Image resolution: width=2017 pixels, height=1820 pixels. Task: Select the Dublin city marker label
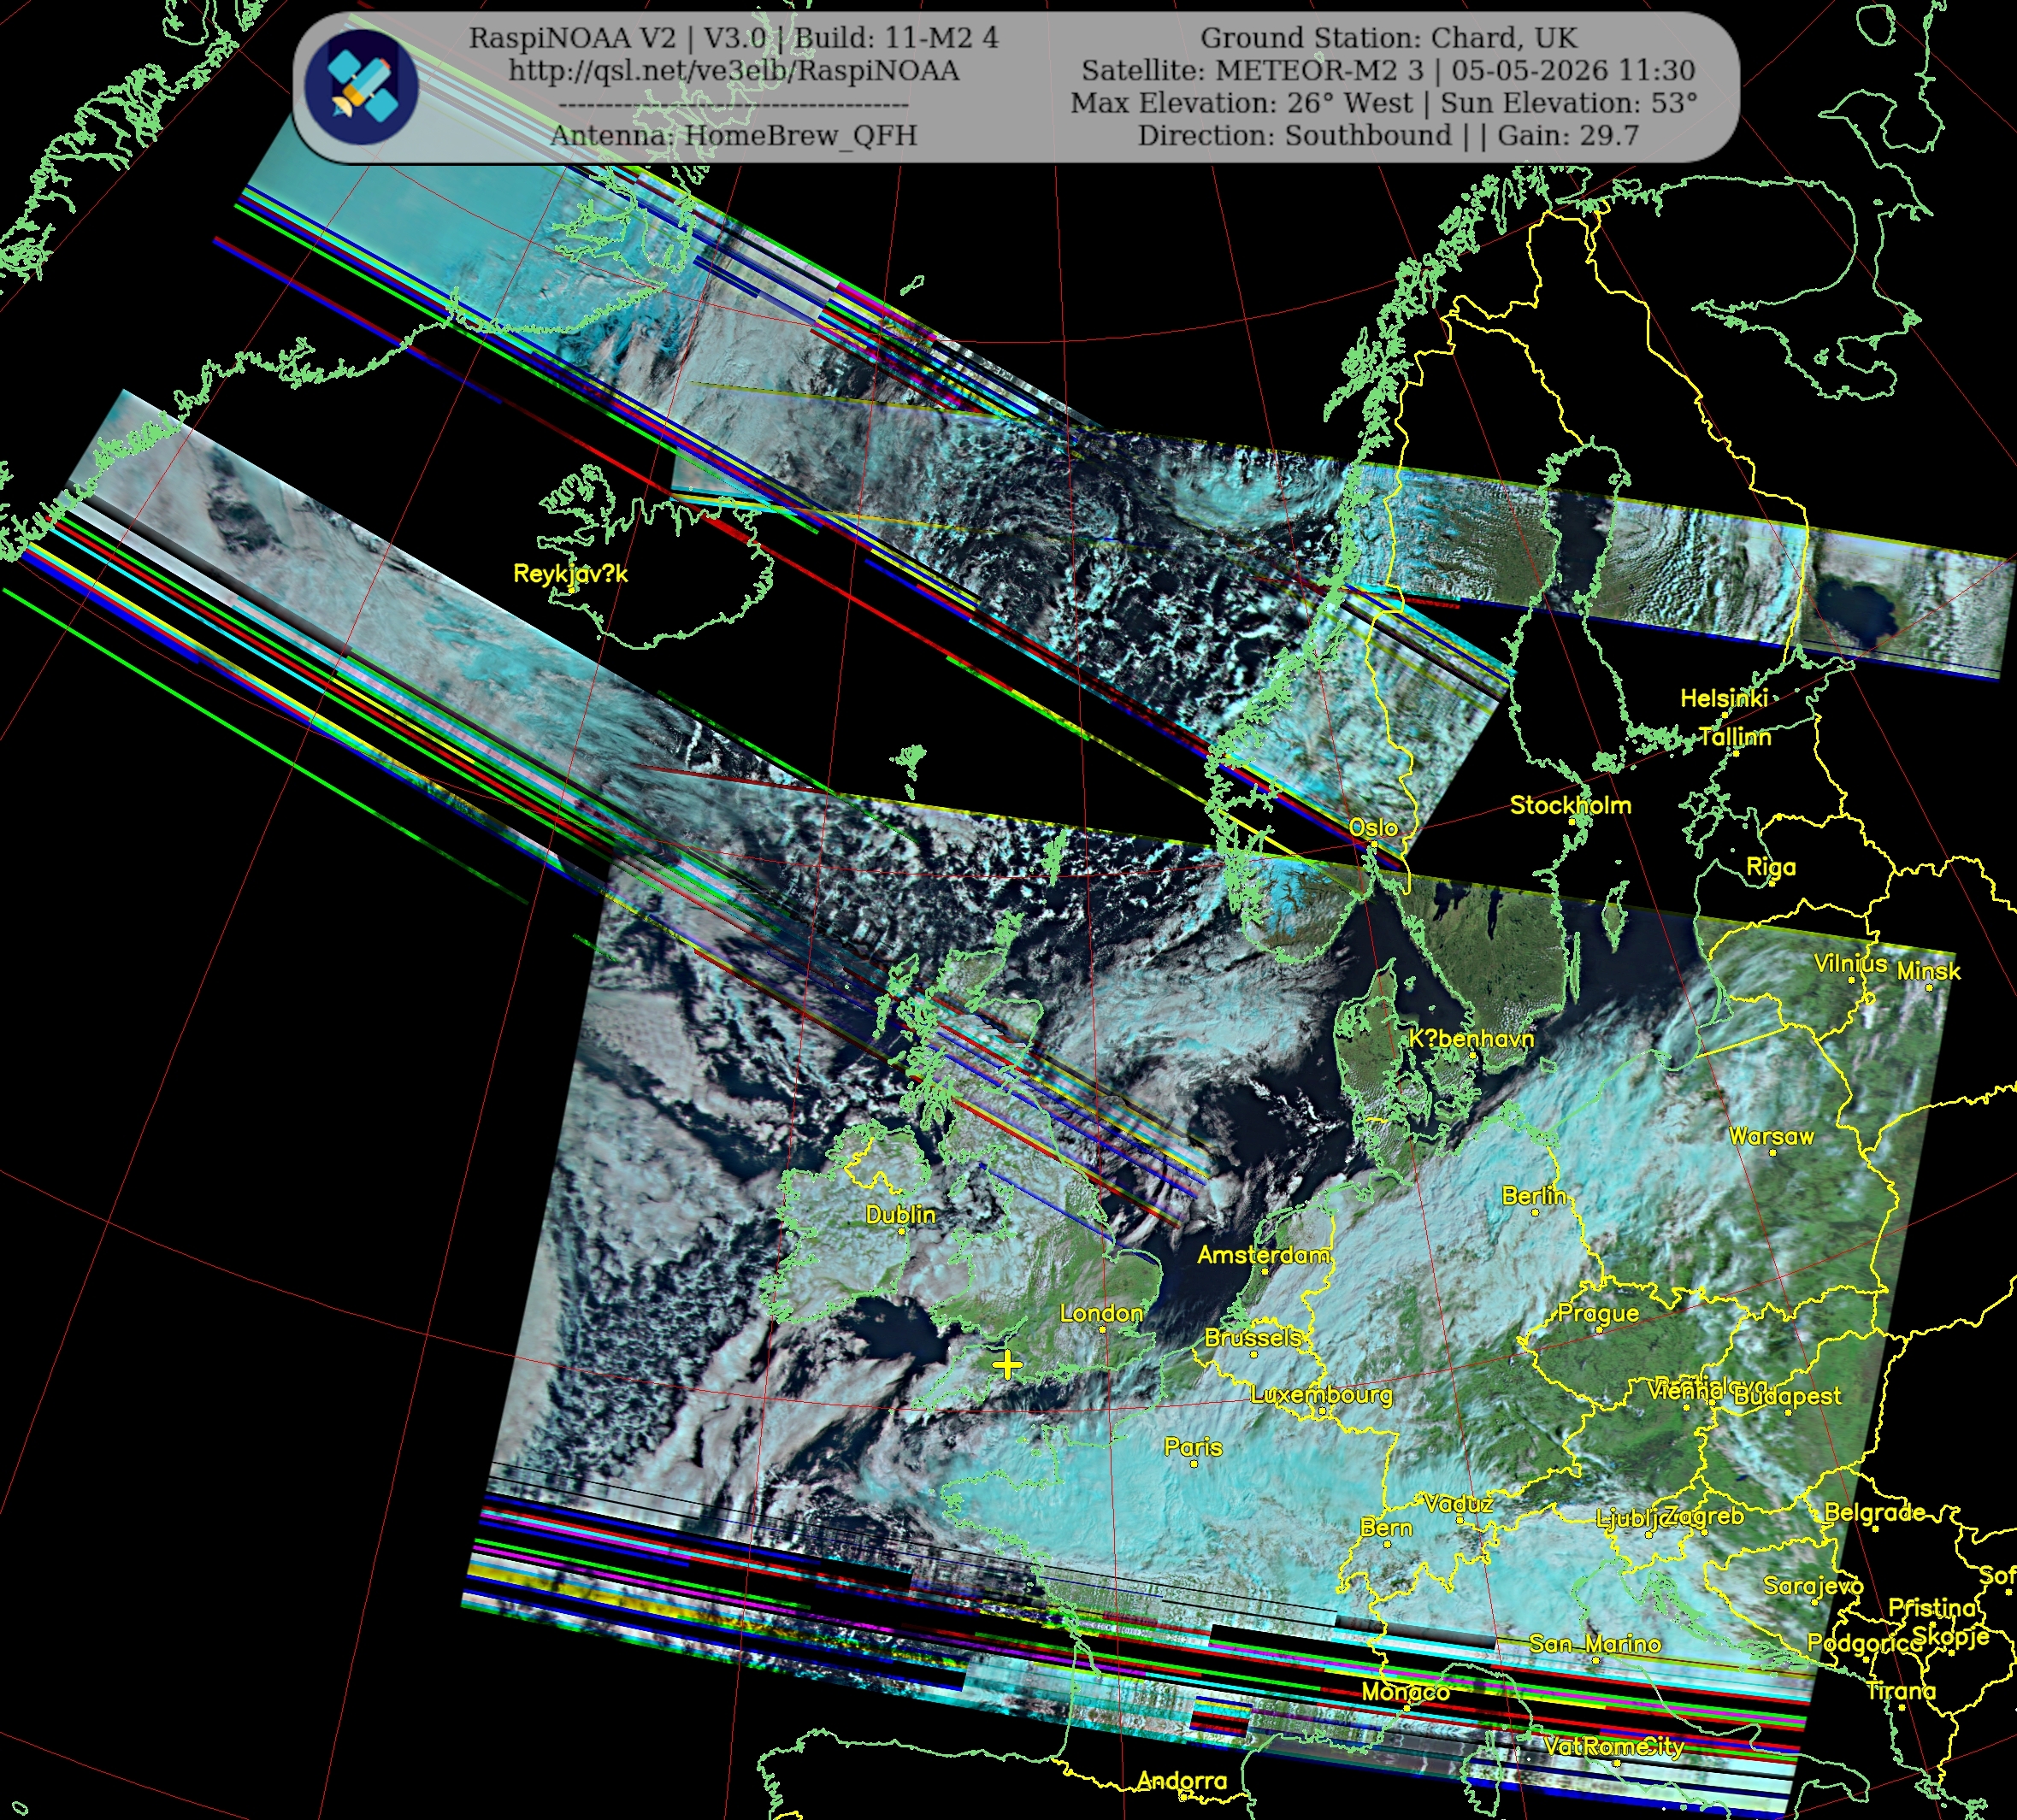900,1215
